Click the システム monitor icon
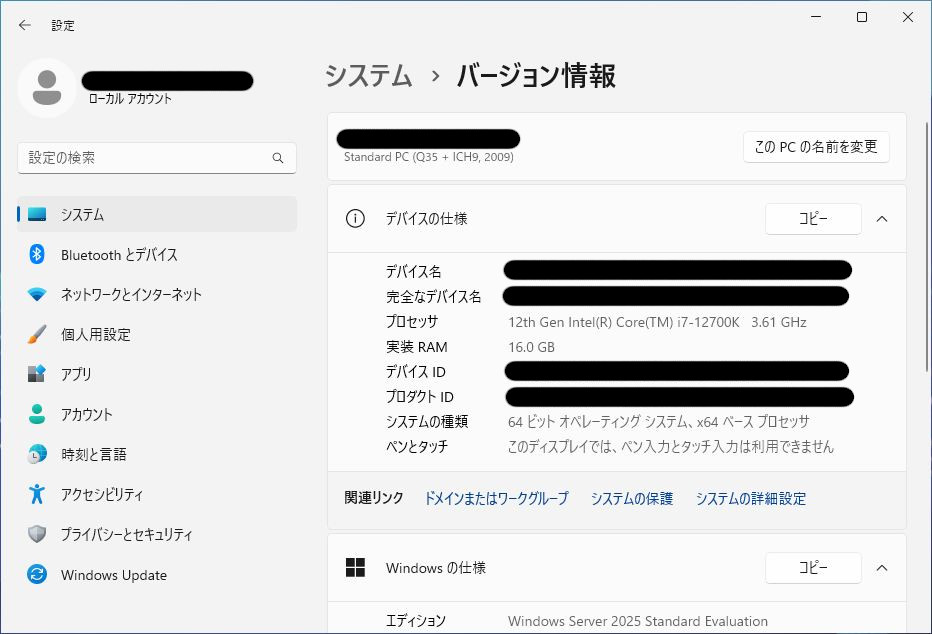Viewport: 932px width, 634px height. pos(37,215)
